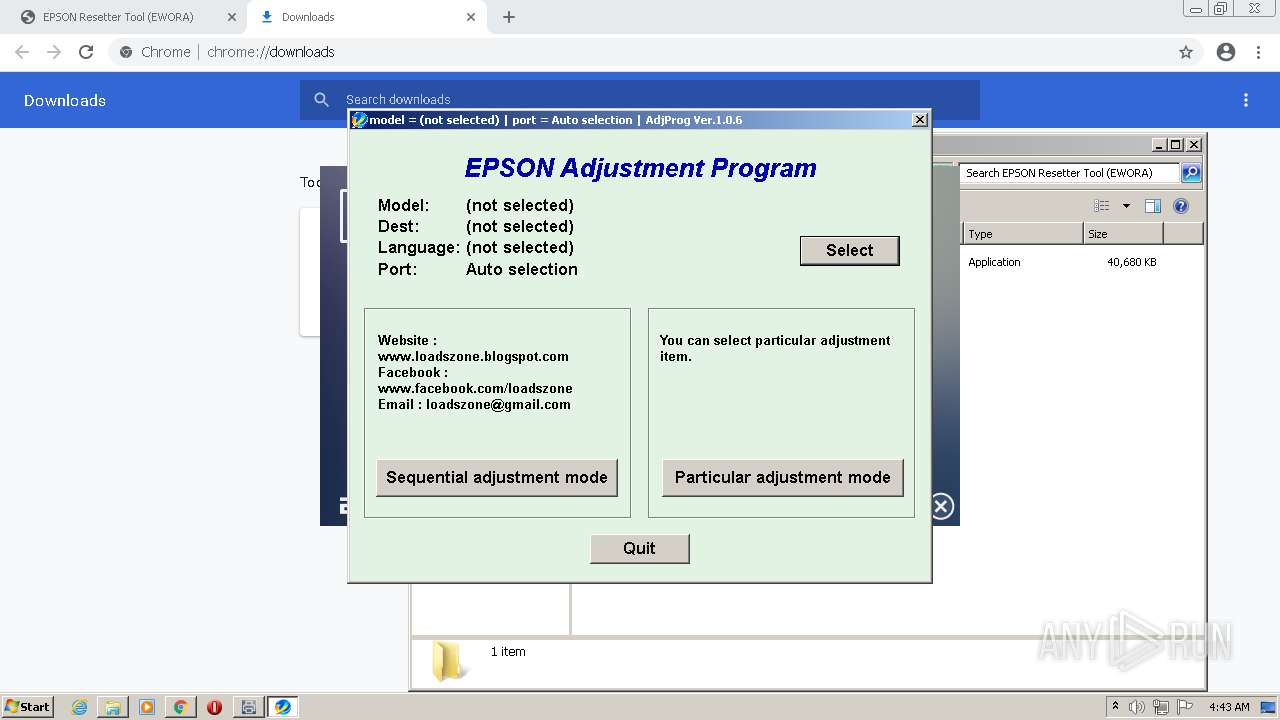This screenshot has width=1280, height=720.
Task: Click the 'Port:' Auto selection text
Action: pyautogui.click(x=521, y=269)
